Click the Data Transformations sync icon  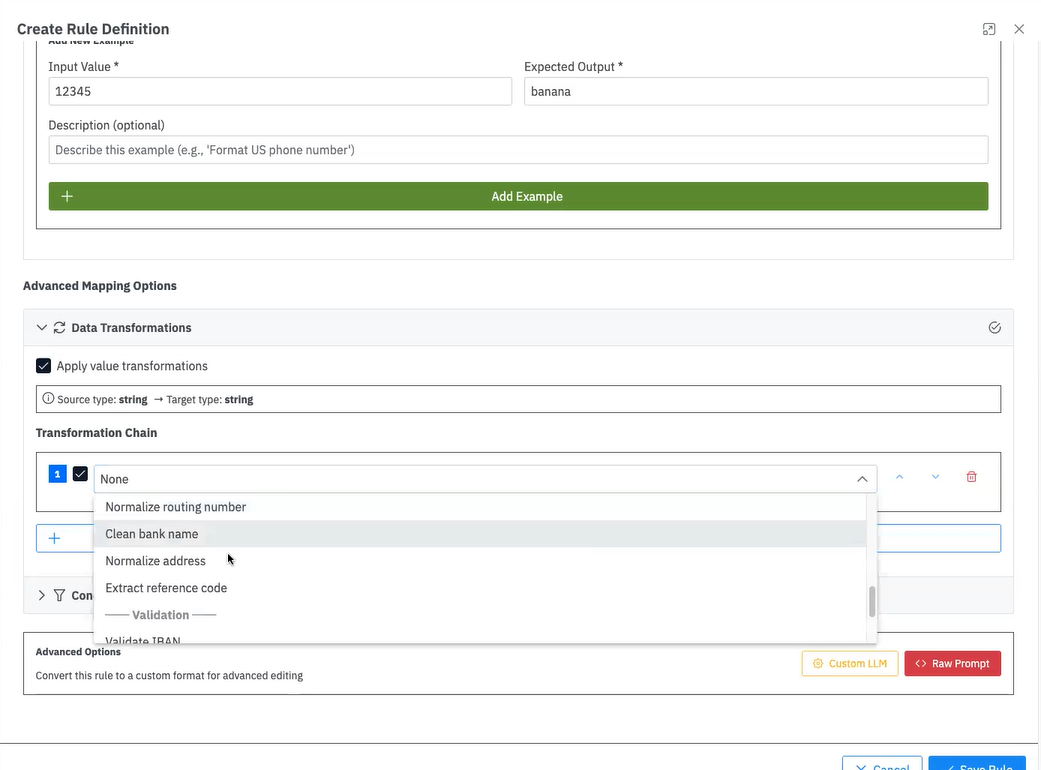[x=59, y=327]
